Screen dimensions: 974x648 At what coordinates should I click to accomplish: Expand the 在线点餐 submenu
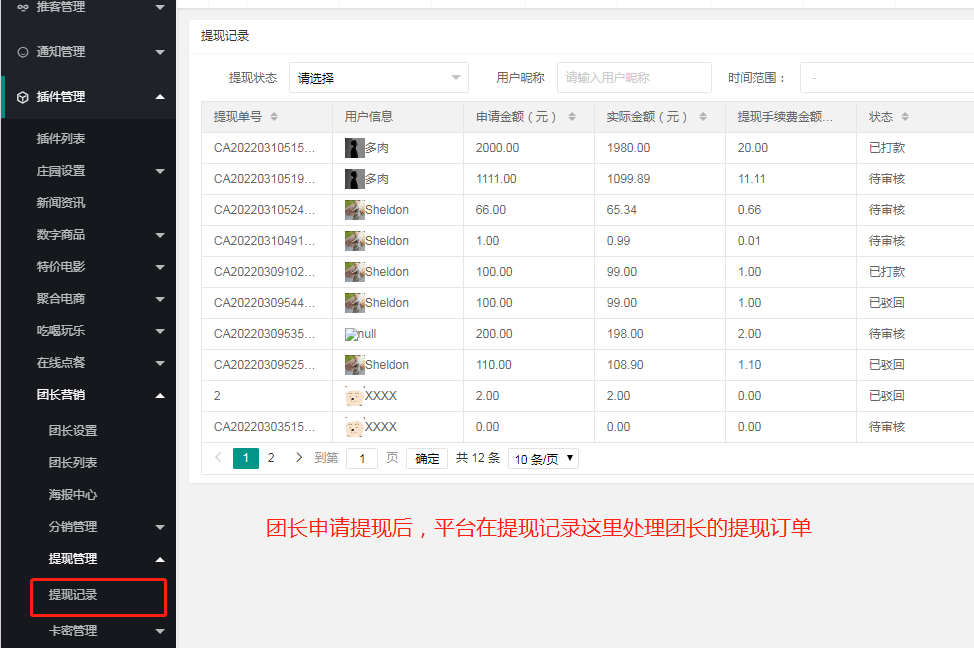[160, 363]
